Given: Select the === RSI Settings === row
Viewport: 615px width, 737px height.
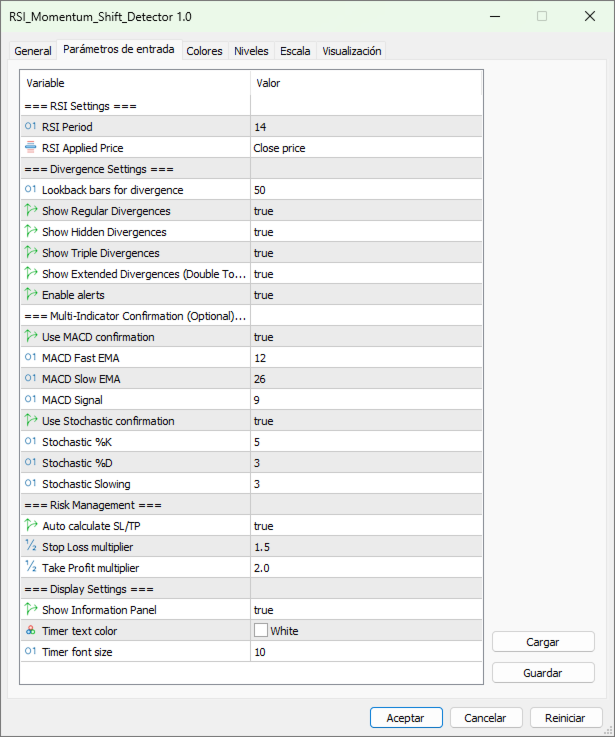Looking at the screenshot, I should [252, 106].
